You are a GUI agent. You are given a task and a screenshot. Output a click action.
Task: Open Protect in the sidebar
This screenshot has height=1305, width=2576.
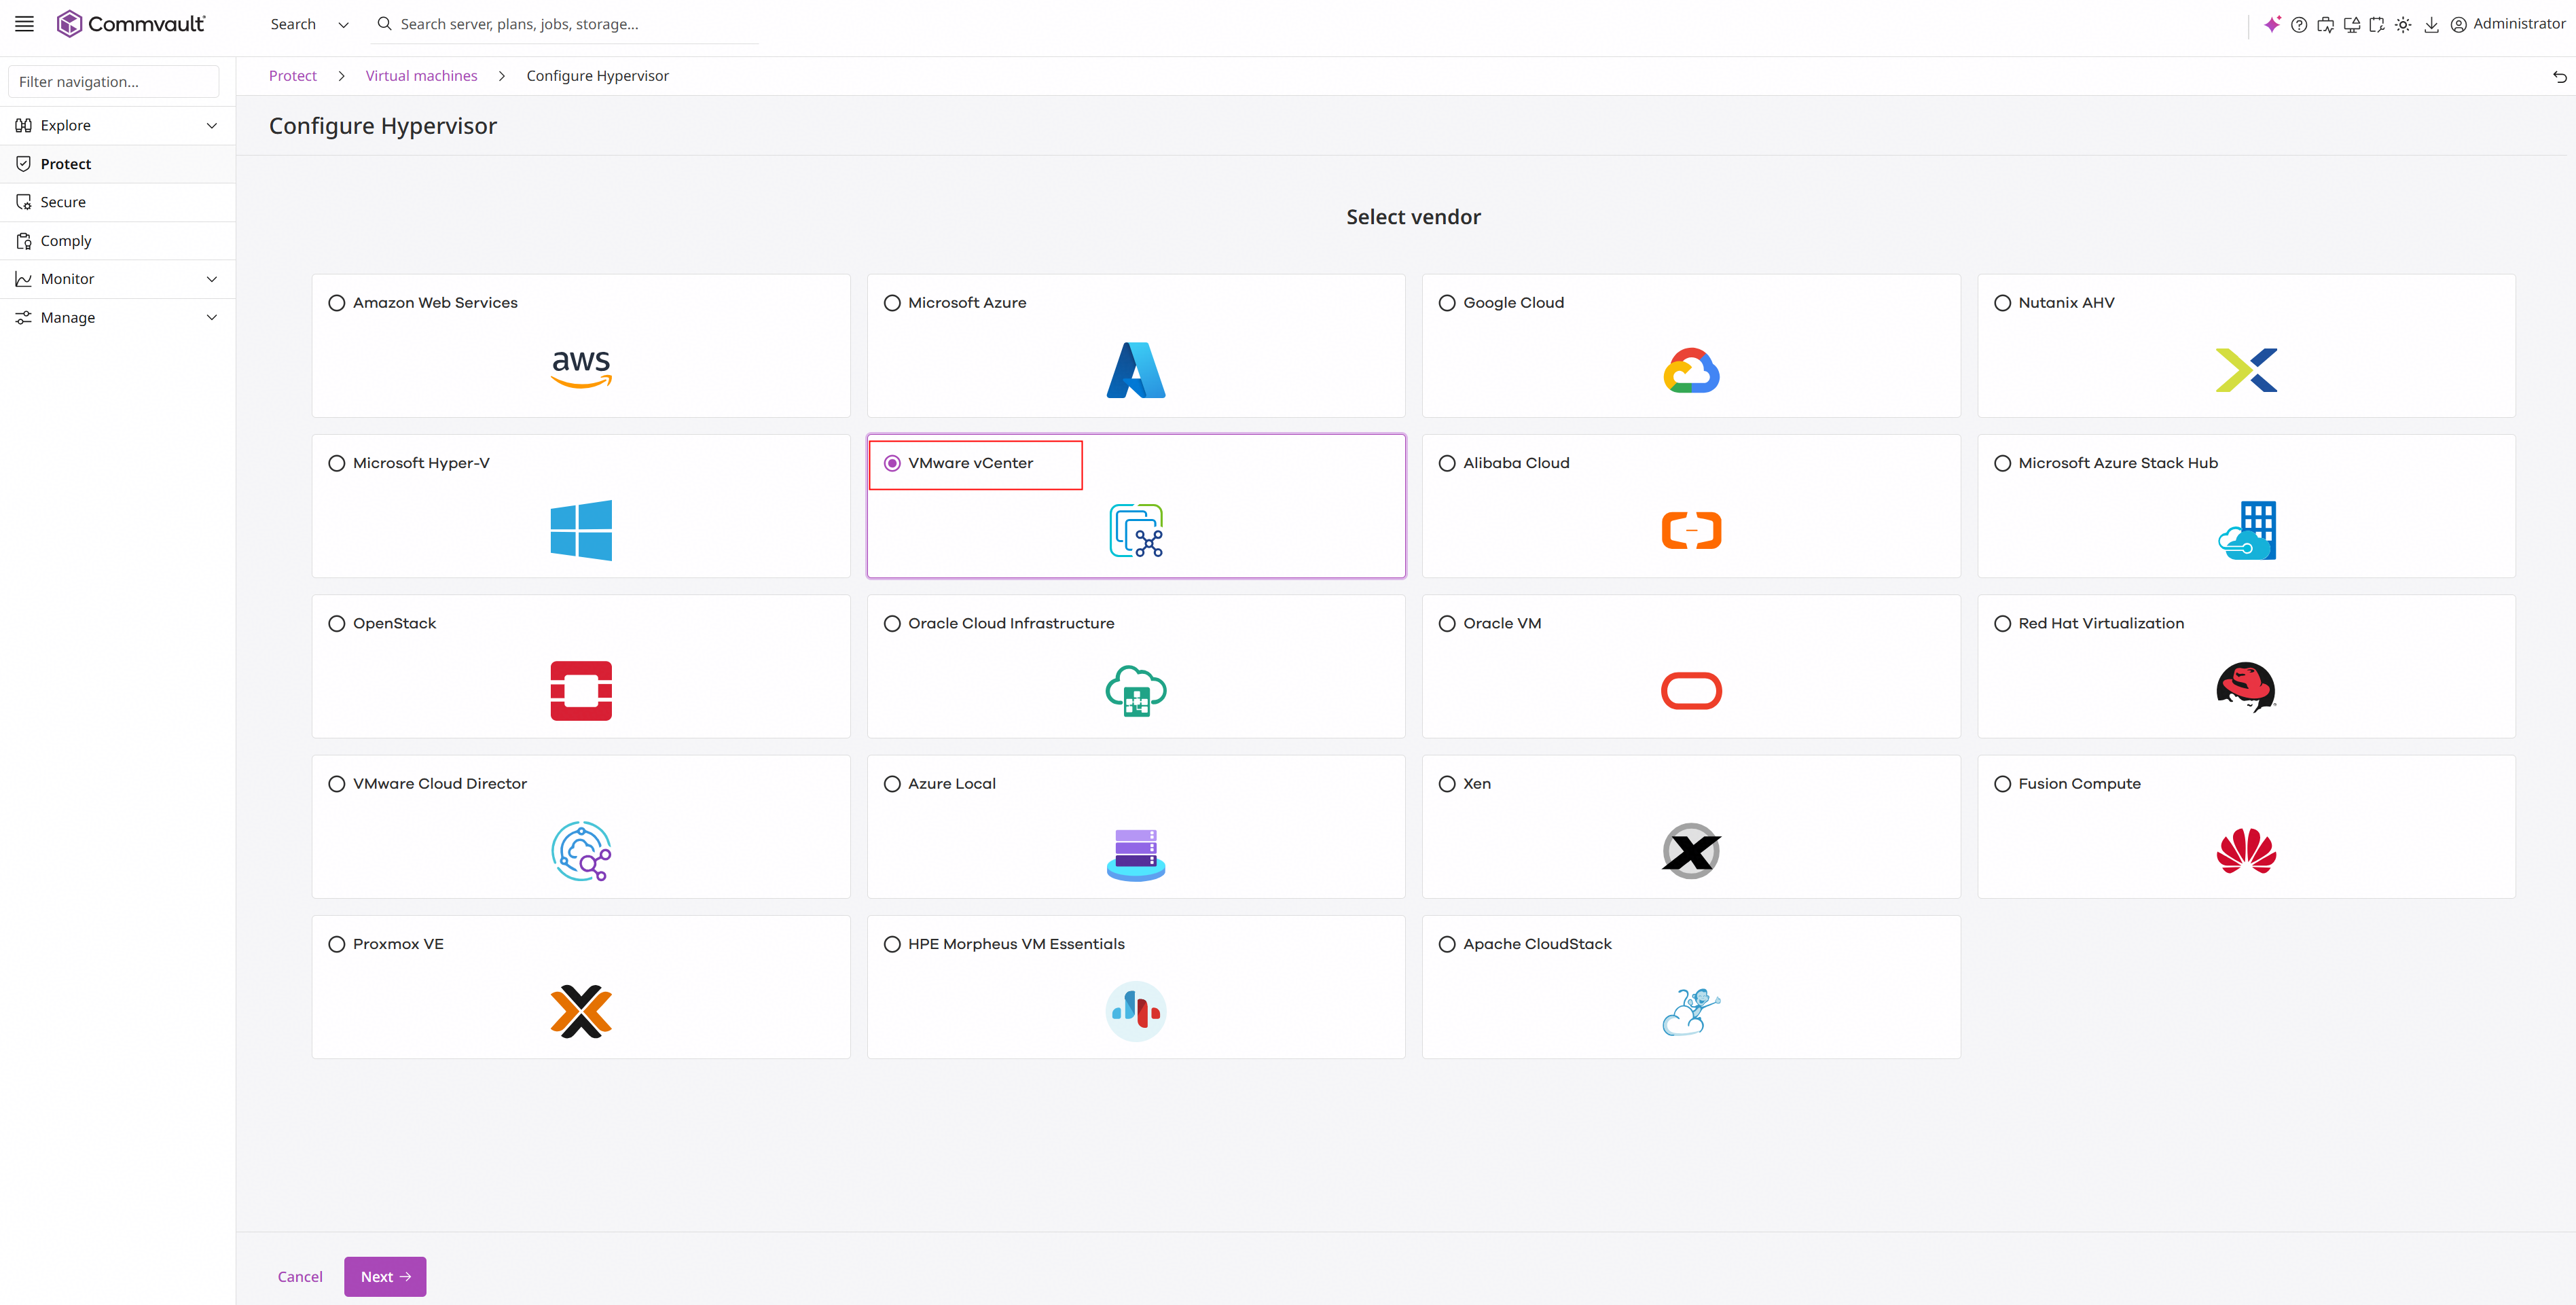(117, 164)
